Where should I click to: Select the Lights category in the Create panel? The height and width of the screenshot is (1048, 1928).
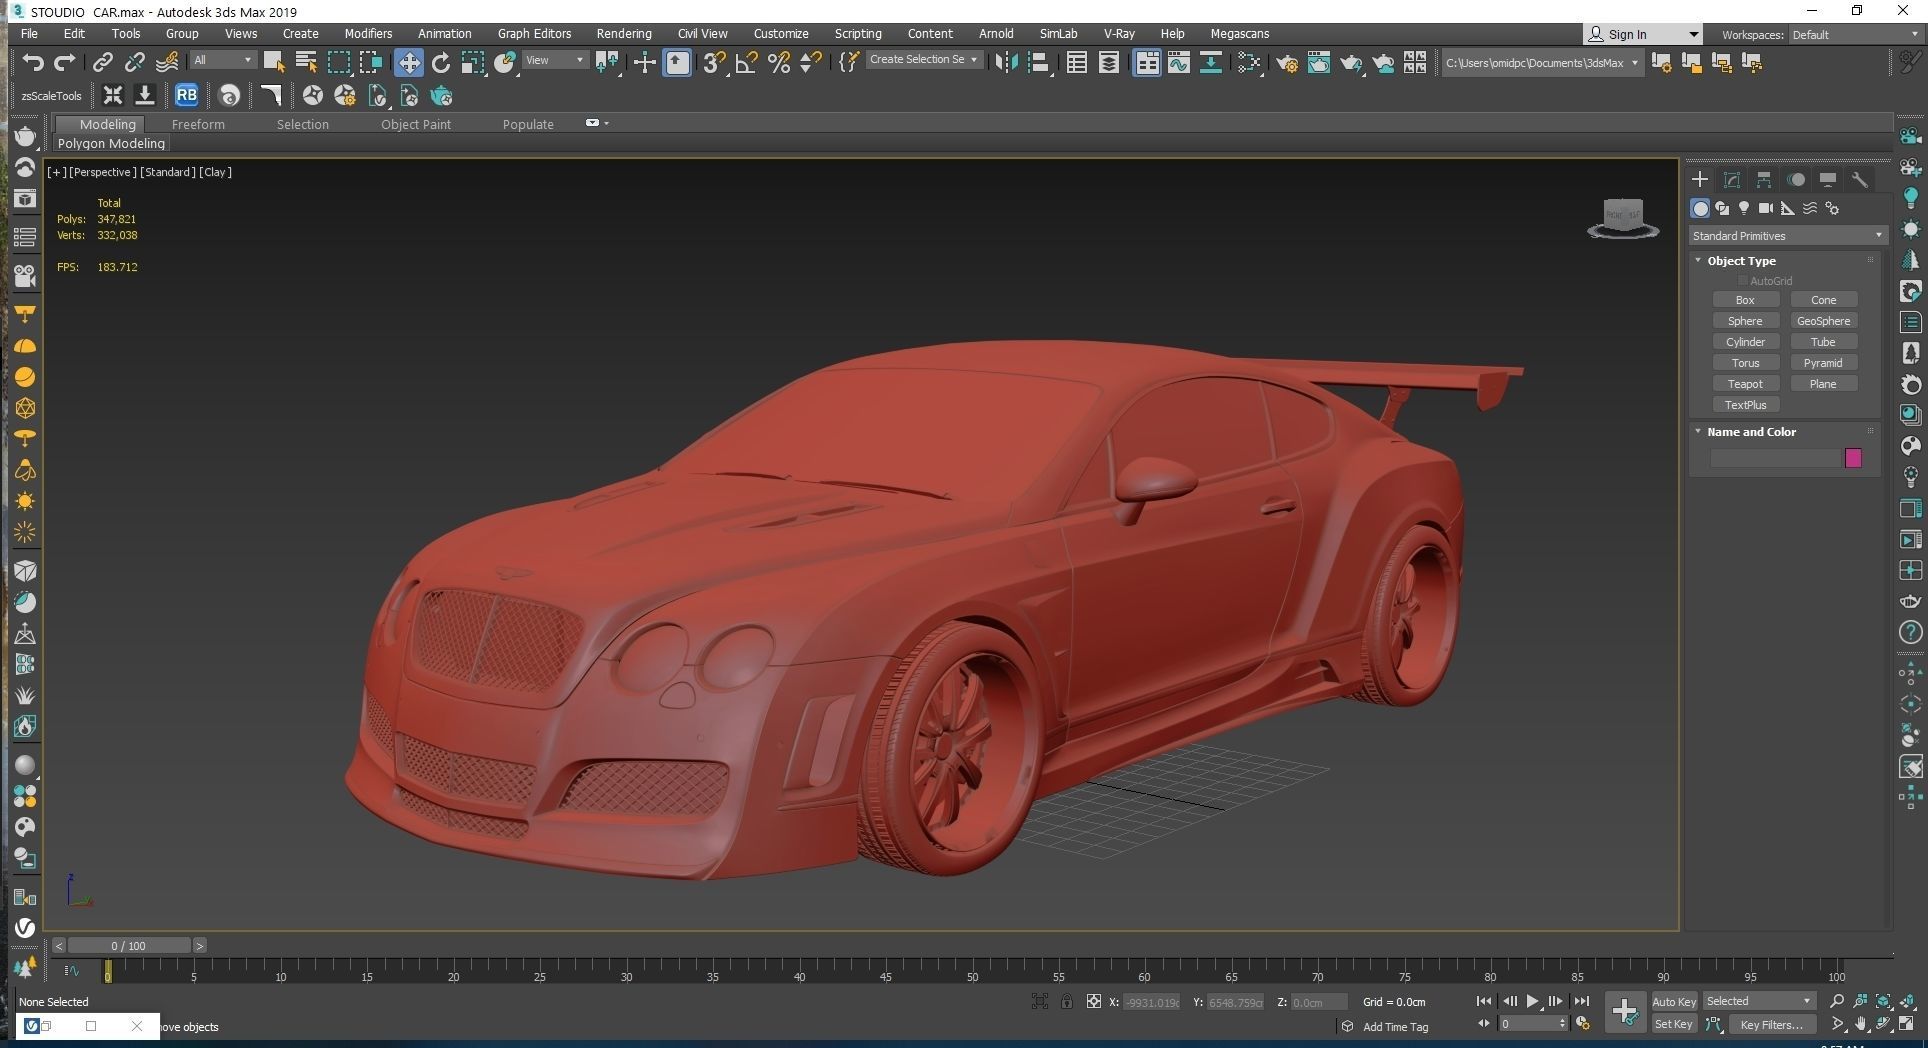tap(1744, 208)
